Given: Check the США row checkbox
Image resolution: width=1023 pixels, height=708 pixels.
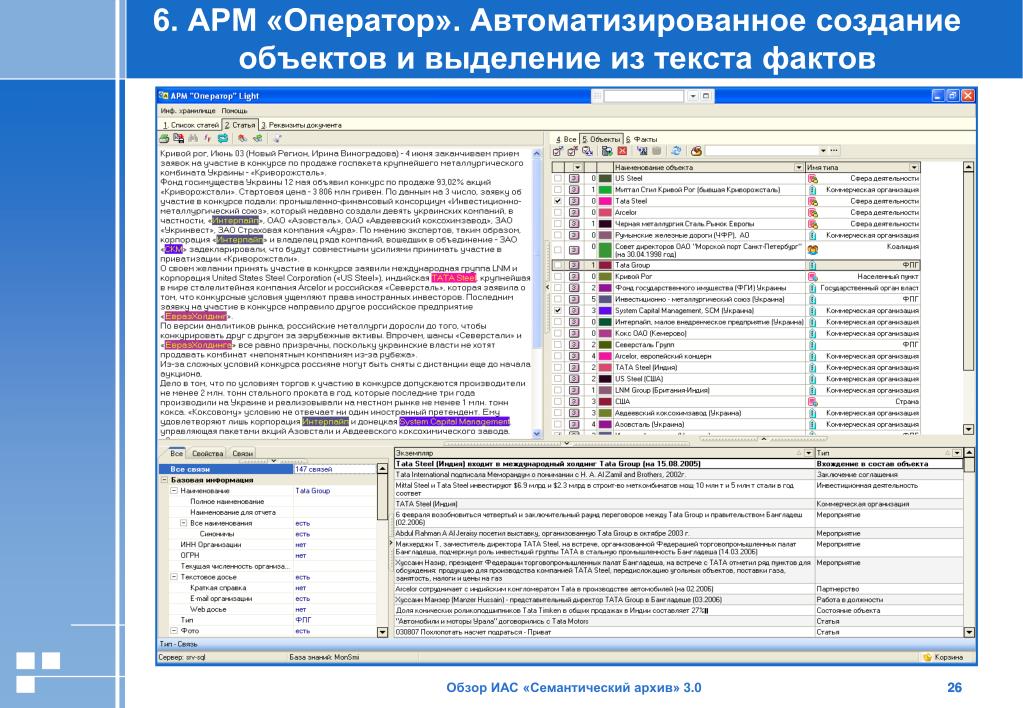Looking at the screenshot, I should tap(558, 401).
